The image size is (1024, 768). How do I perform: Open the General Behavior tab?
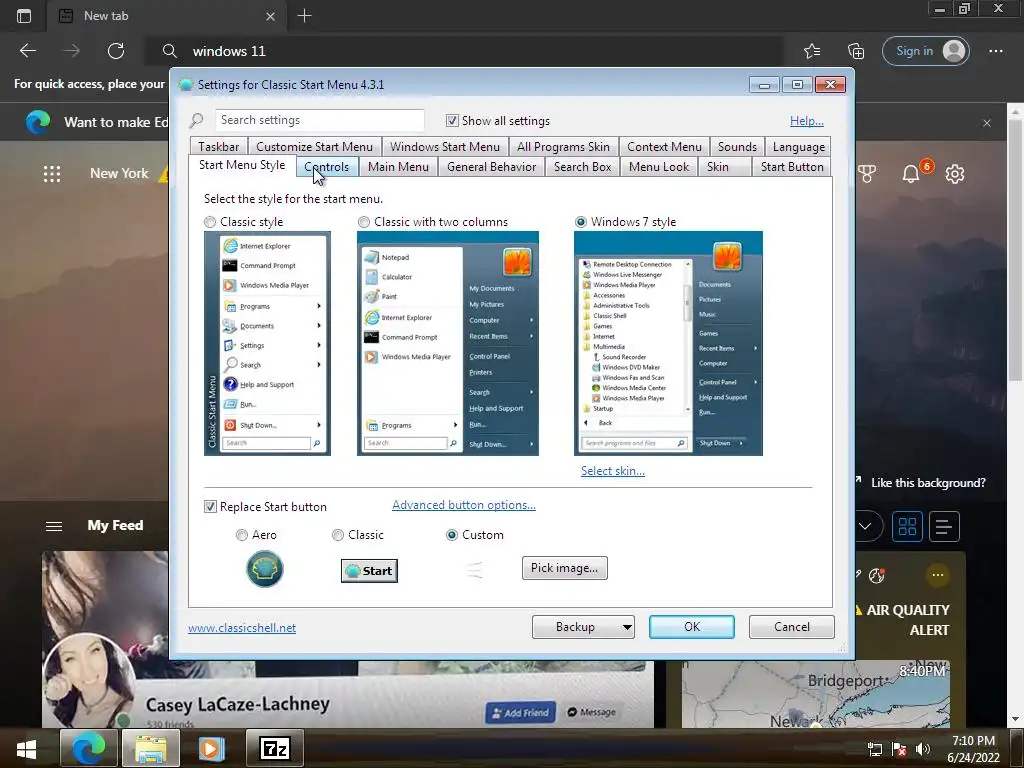(x=492, y=167)
